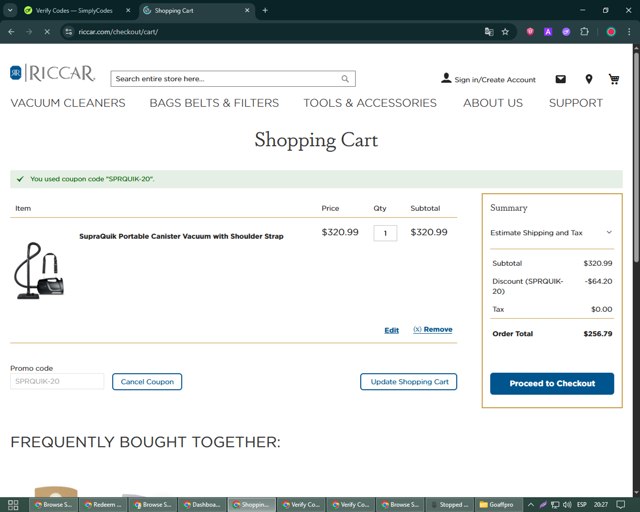Screen dimensions: 640x512
Task: Click the red shield extension icon
Action: coord(530,31)
